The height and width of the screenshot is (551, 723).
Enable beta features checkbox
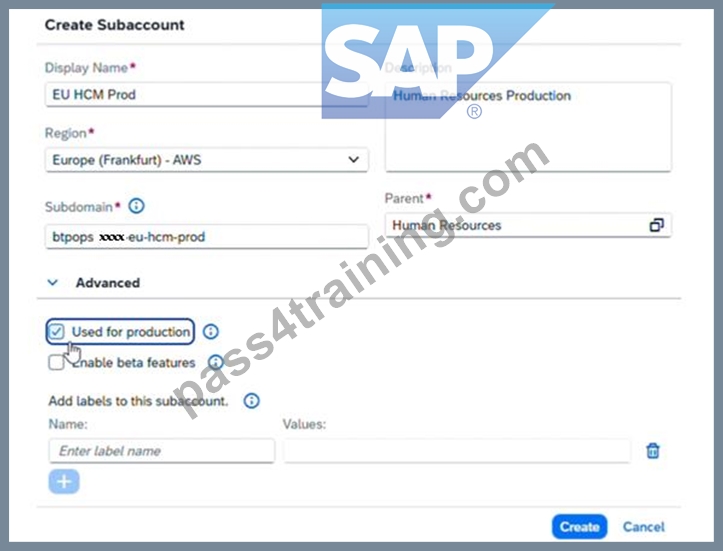pos(56,362)
